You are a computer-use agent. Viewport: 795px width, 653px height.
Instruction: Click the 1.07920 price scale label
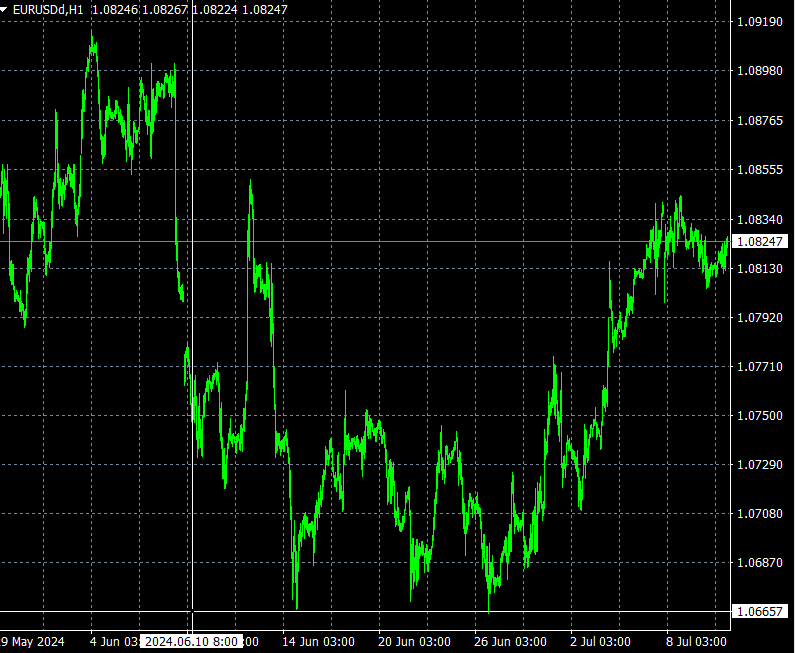pos(760,317)
